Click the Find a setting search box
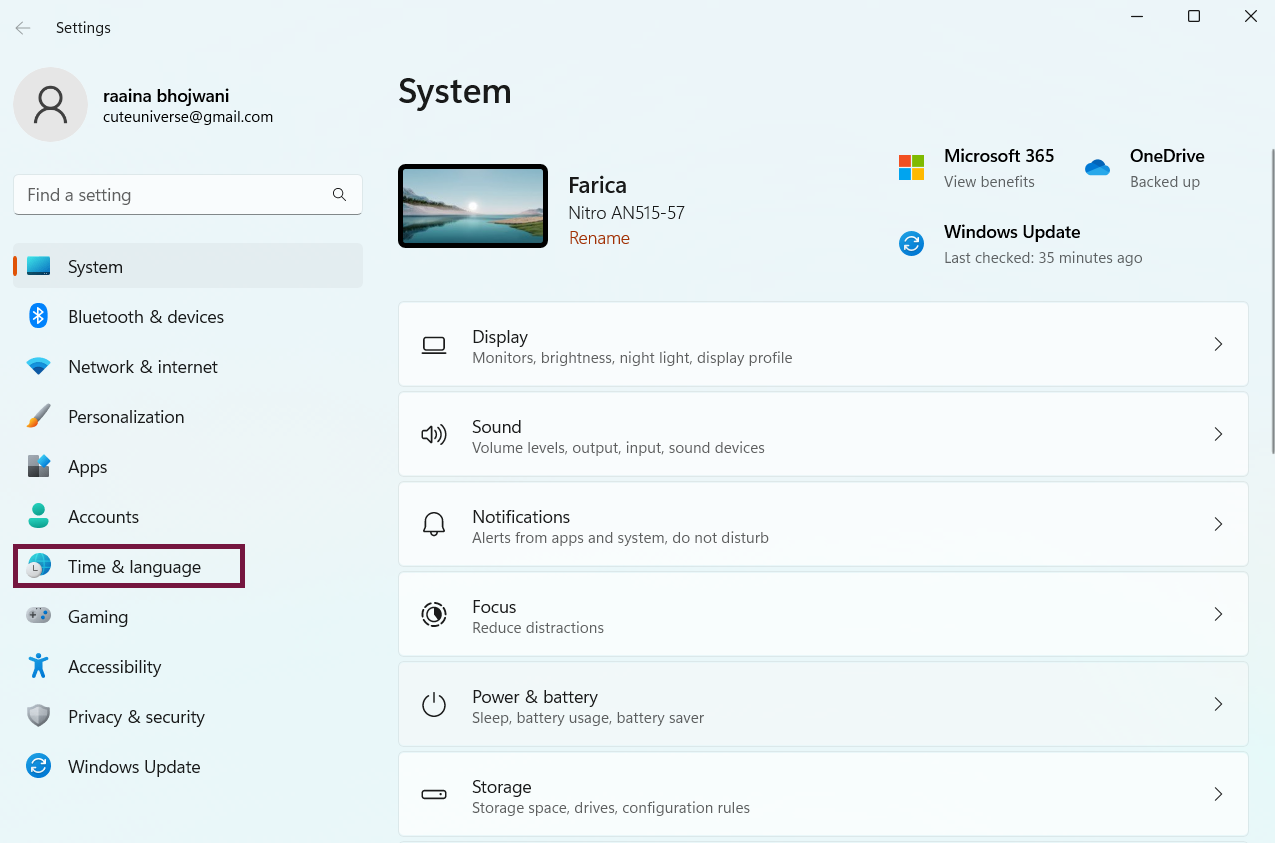Screen dimensions: 1275x843 click(x=175, y=195)
